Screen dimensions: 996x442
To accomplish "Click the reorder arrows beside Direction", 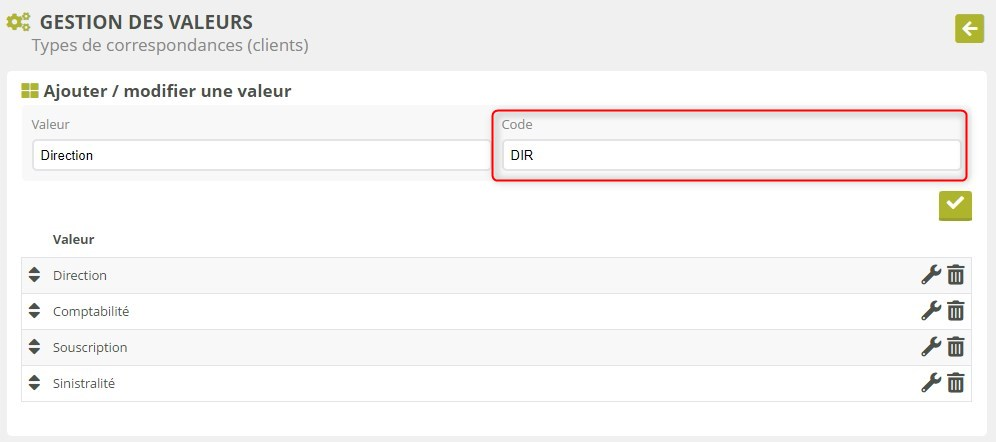I will [34, 275].
